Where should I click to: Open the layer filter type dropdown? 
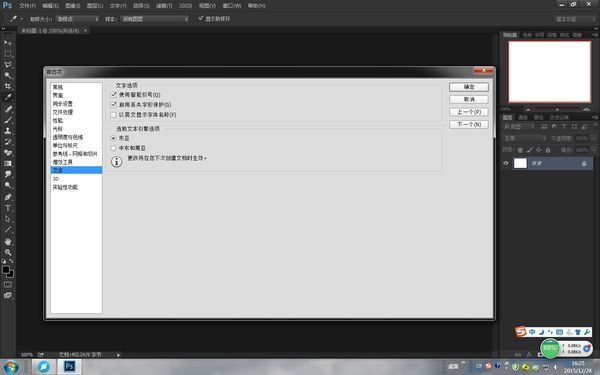[x=518, y=127]
